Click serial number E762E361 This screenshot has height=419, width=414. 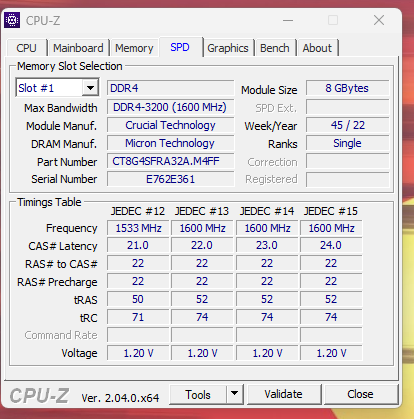pyautogui.click(x=171, y=179)
